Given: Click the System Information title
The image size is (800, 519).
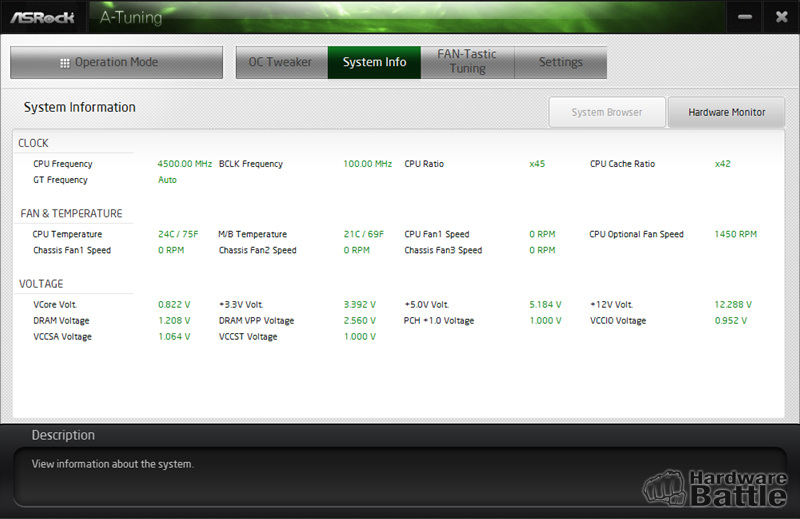Looking at the screenshot, I should (80, 107).
